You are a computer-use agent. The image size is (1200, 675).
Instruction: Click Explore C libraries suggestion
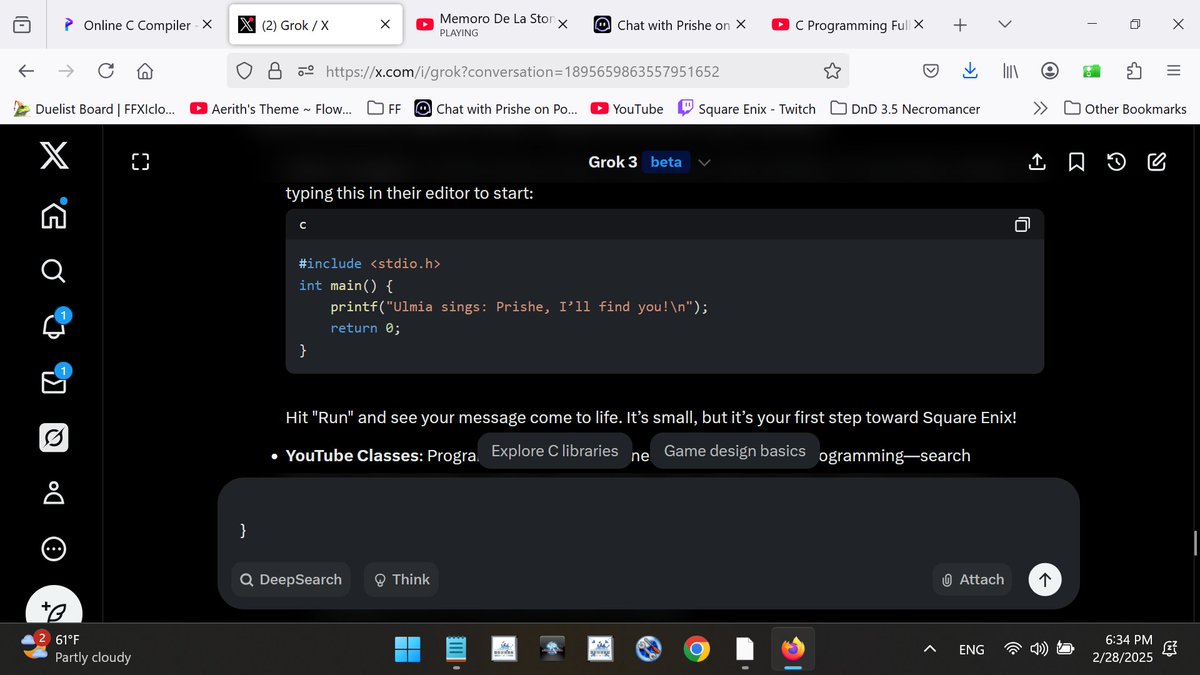555,451
